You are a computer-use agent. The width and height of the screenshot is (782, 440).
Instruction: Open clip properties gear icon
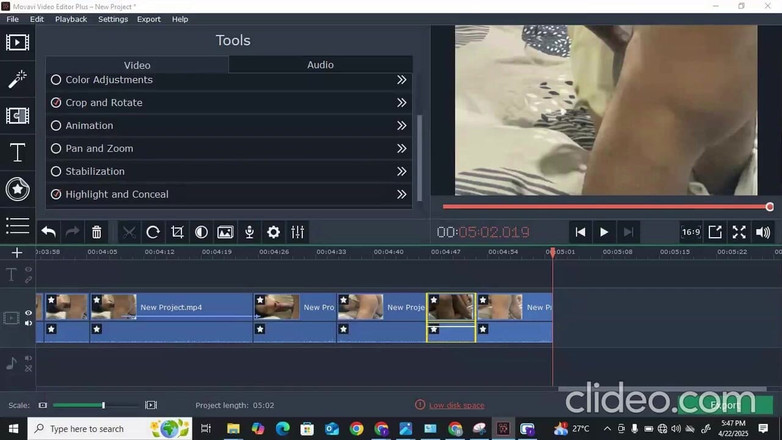pyautogui.click(x=273, y=232)
